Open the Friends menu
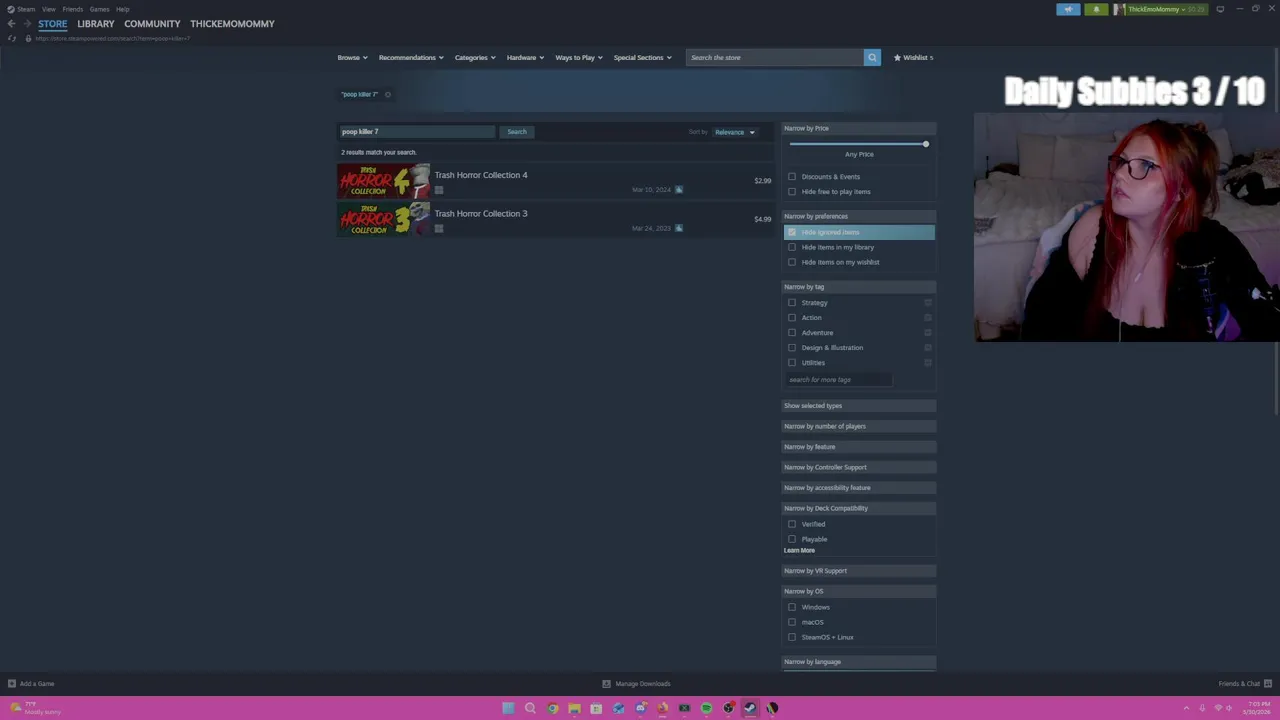Image resolution: width=1280 pixels, height=720 pixels. coord(73,9)
